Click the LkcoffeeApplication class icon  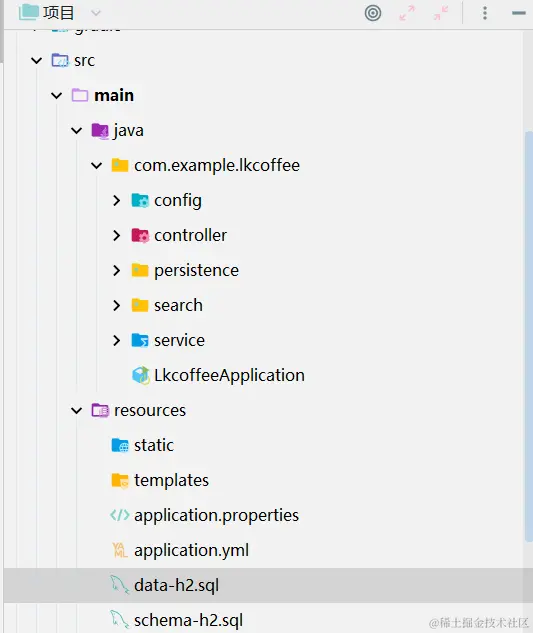coord(141,375)
